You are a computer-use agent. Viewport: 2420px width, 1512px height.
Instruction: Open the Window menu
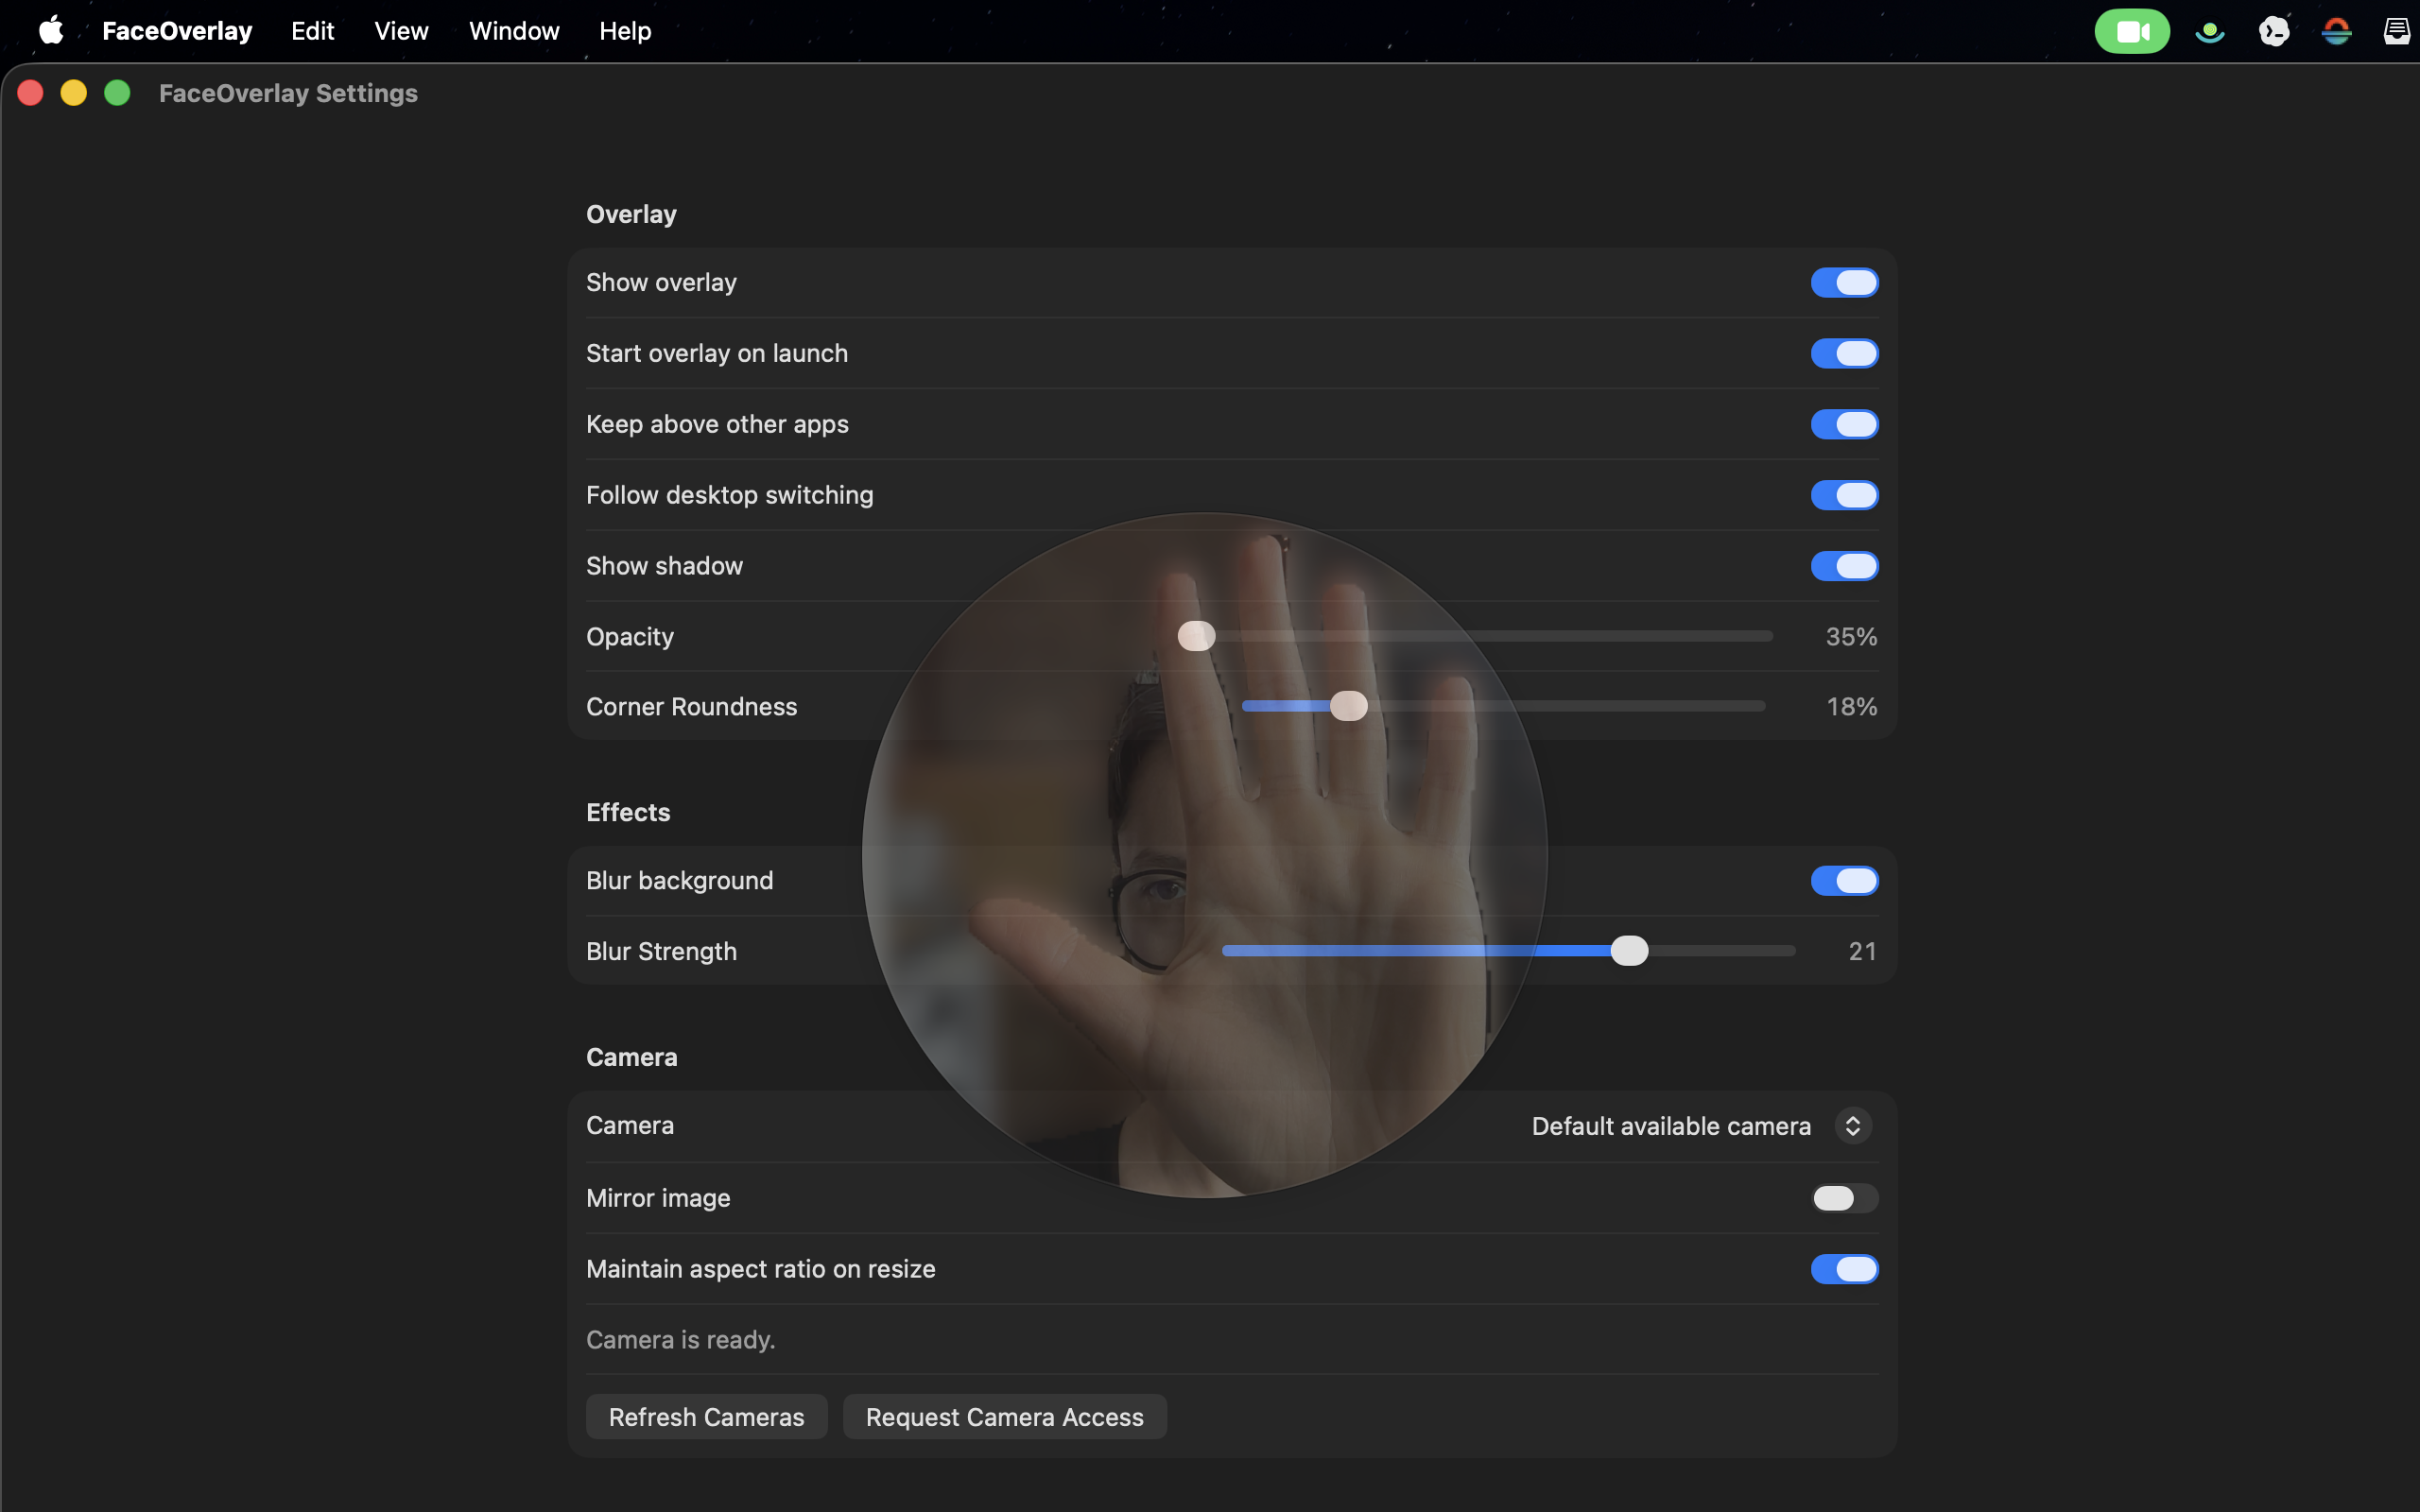pyautogui.click(x=514, y=30)
